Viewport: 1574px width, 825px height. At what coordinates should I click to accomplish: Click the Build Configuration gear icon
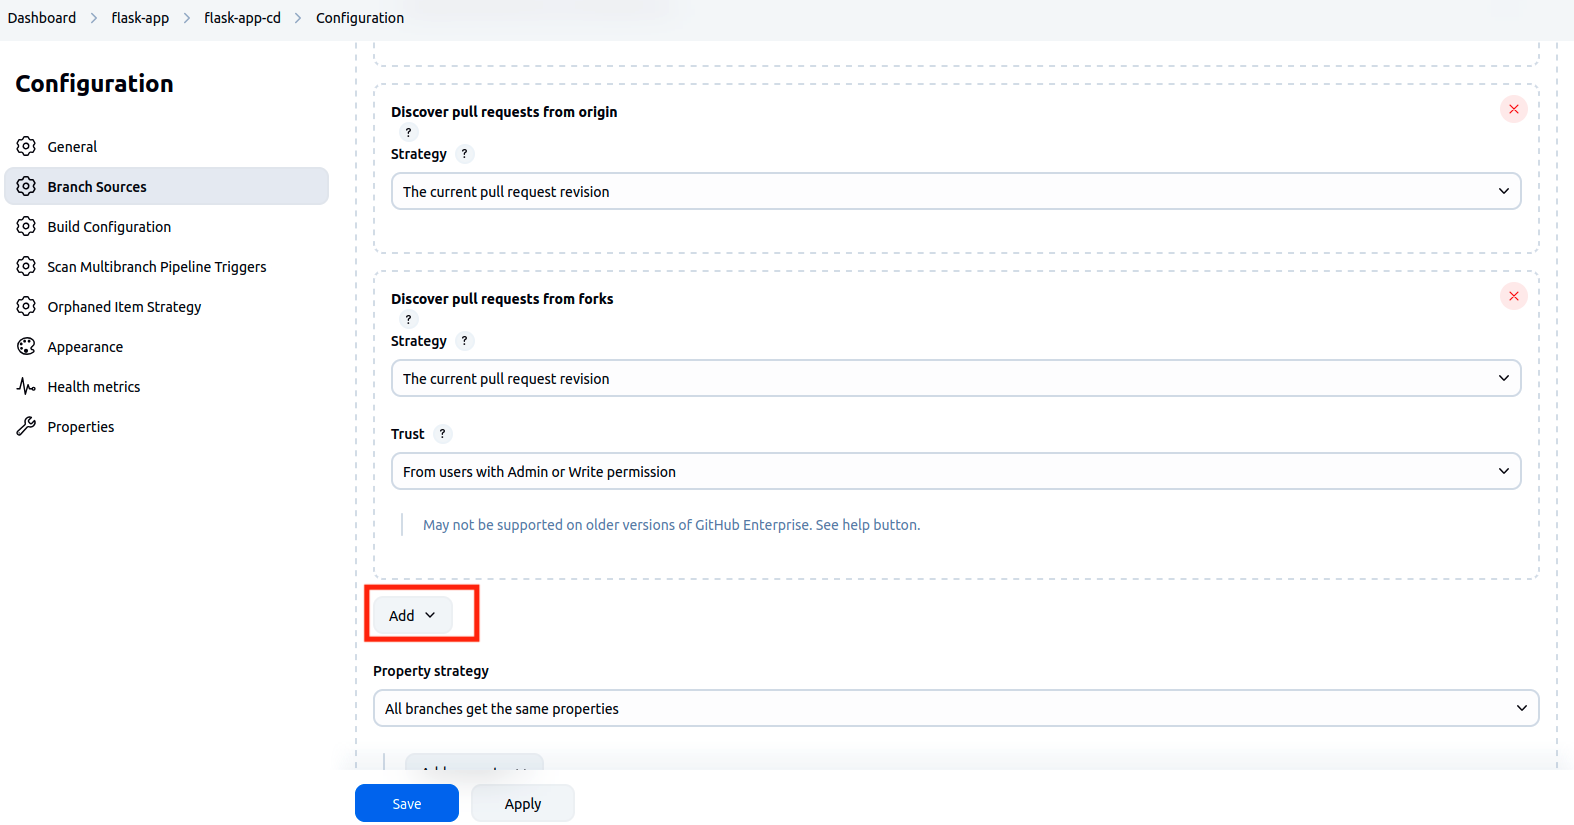[26, 226]
